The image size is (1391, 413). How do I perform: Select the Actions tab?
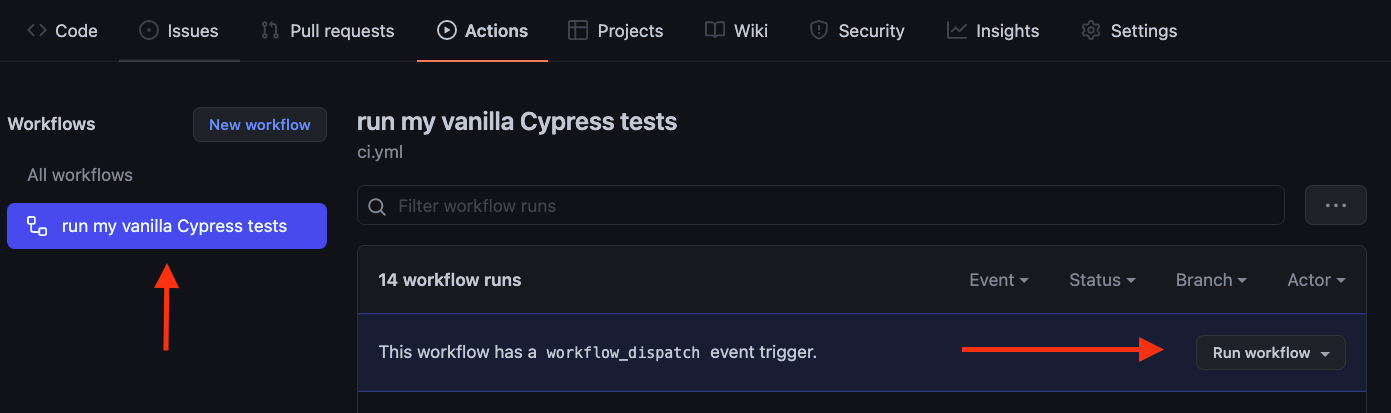click(482, 31)
